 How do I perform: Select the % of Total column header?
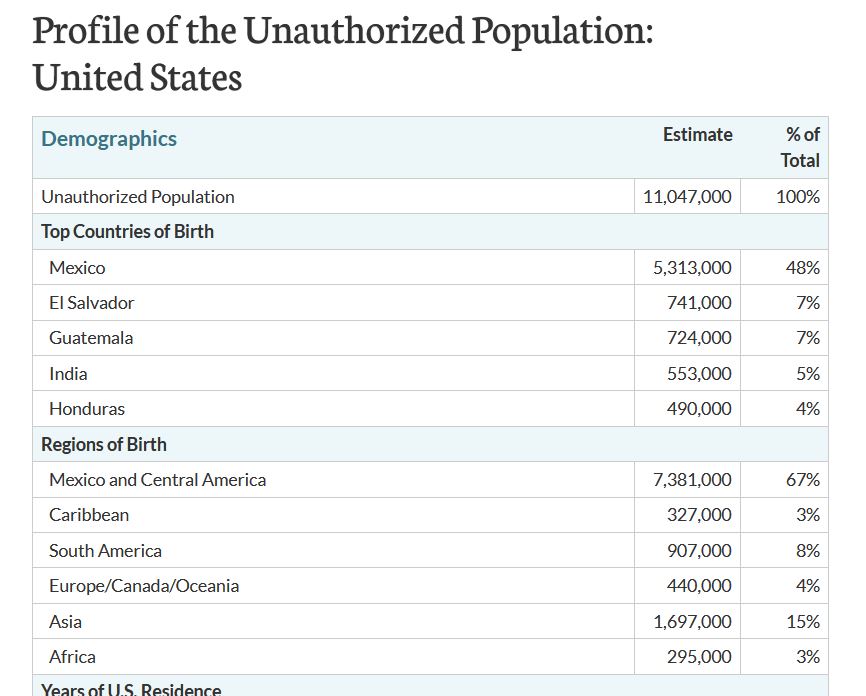click(x=800, y=147)
